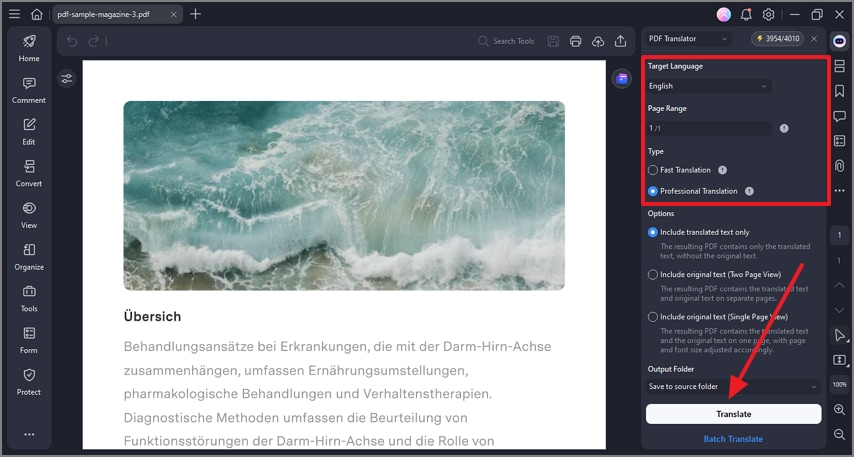Viewport: 854px width, 457px height.
Task: Click the undo arrow
Action: pyautogui.click(x=72, y=41)
